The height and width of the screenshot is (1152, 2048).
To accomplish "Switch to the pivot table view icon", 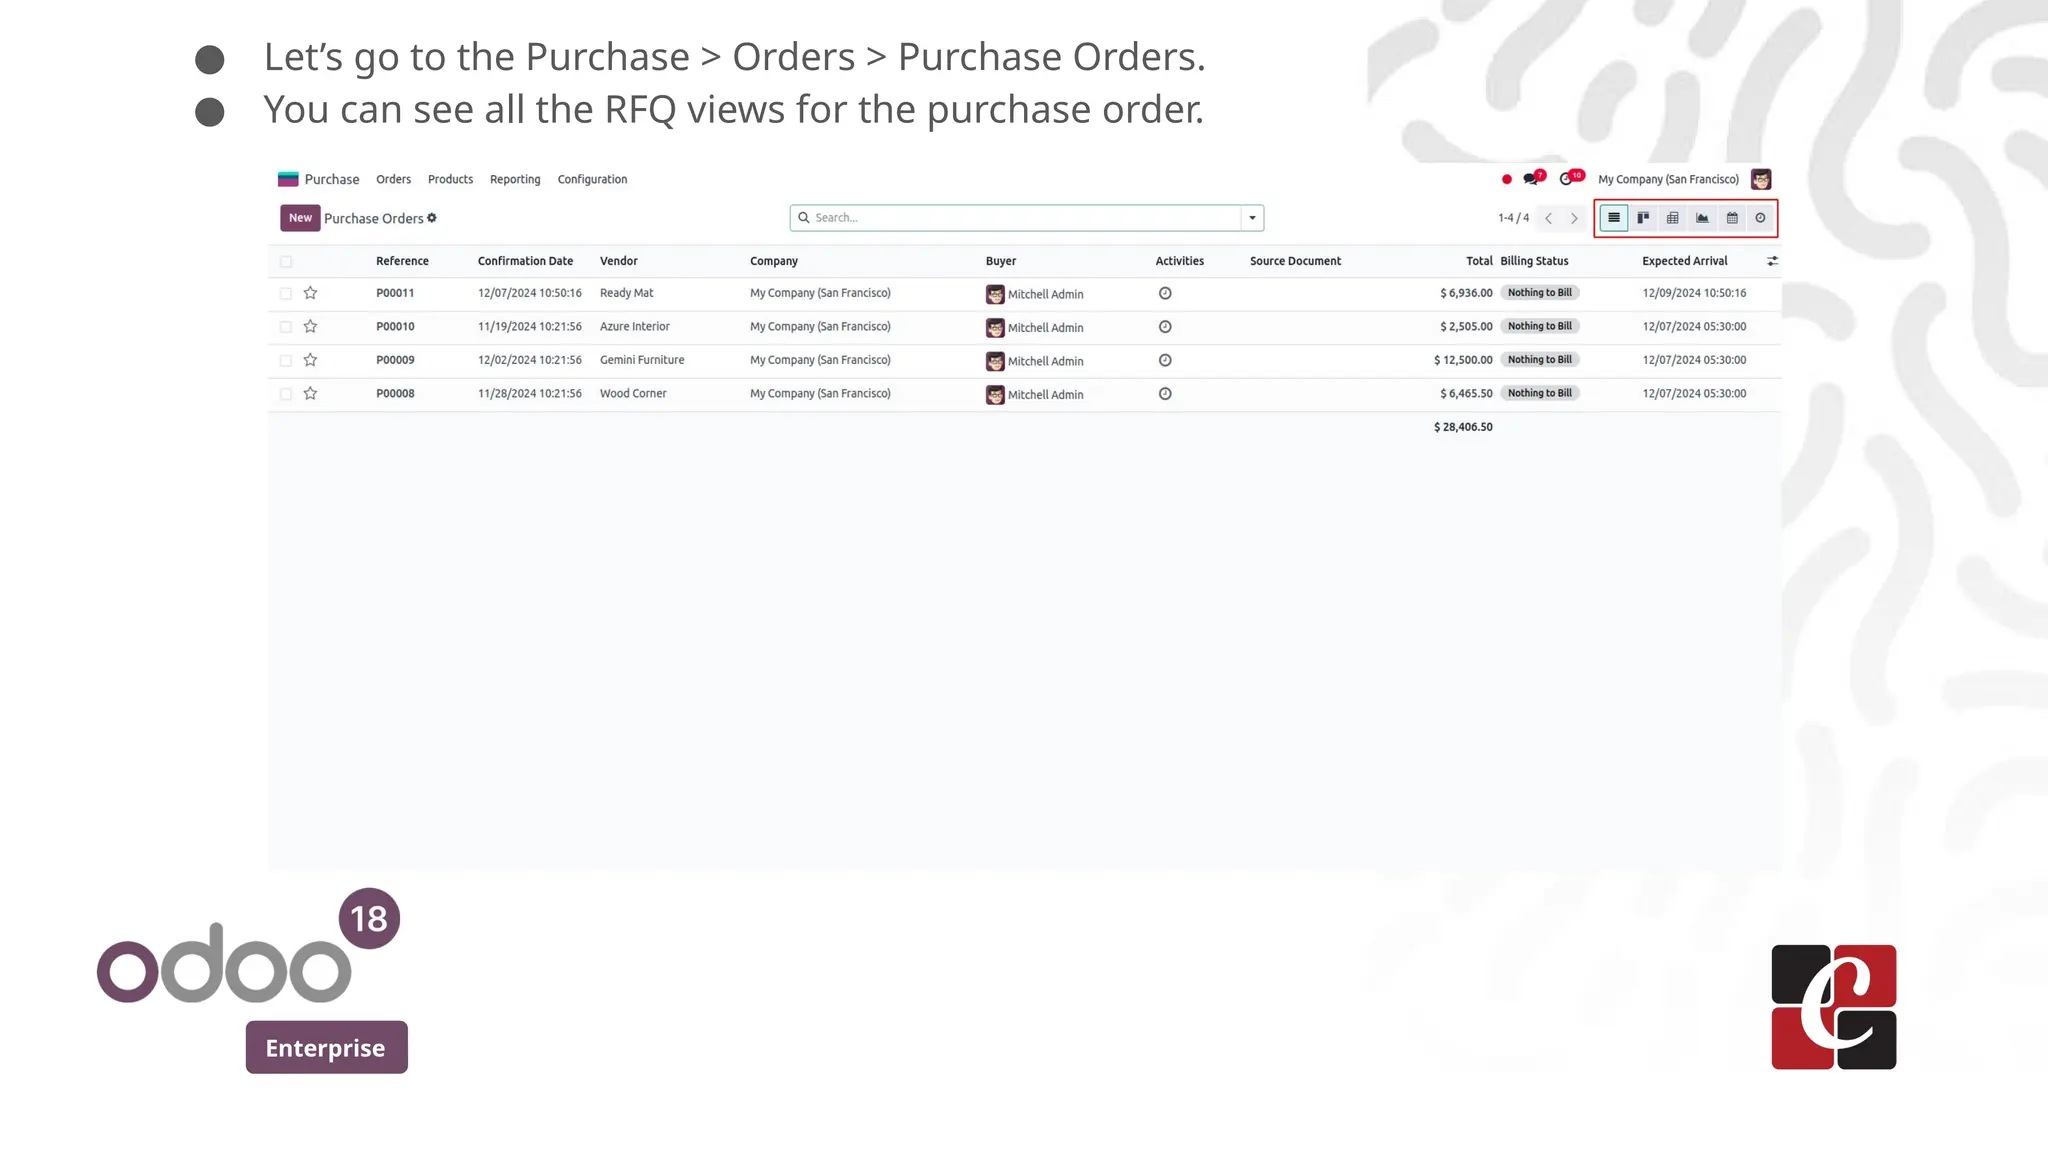I will coord(1672,218).
